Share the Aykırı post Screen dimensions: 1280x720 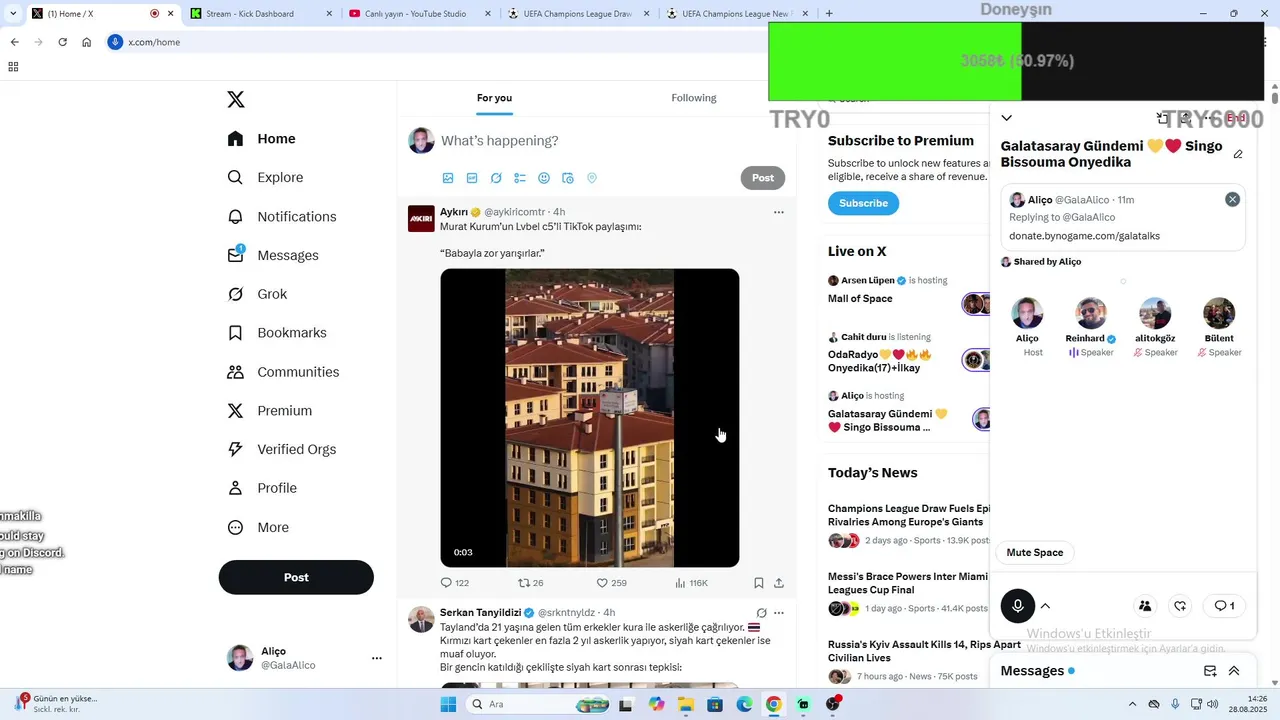(779, 583)
